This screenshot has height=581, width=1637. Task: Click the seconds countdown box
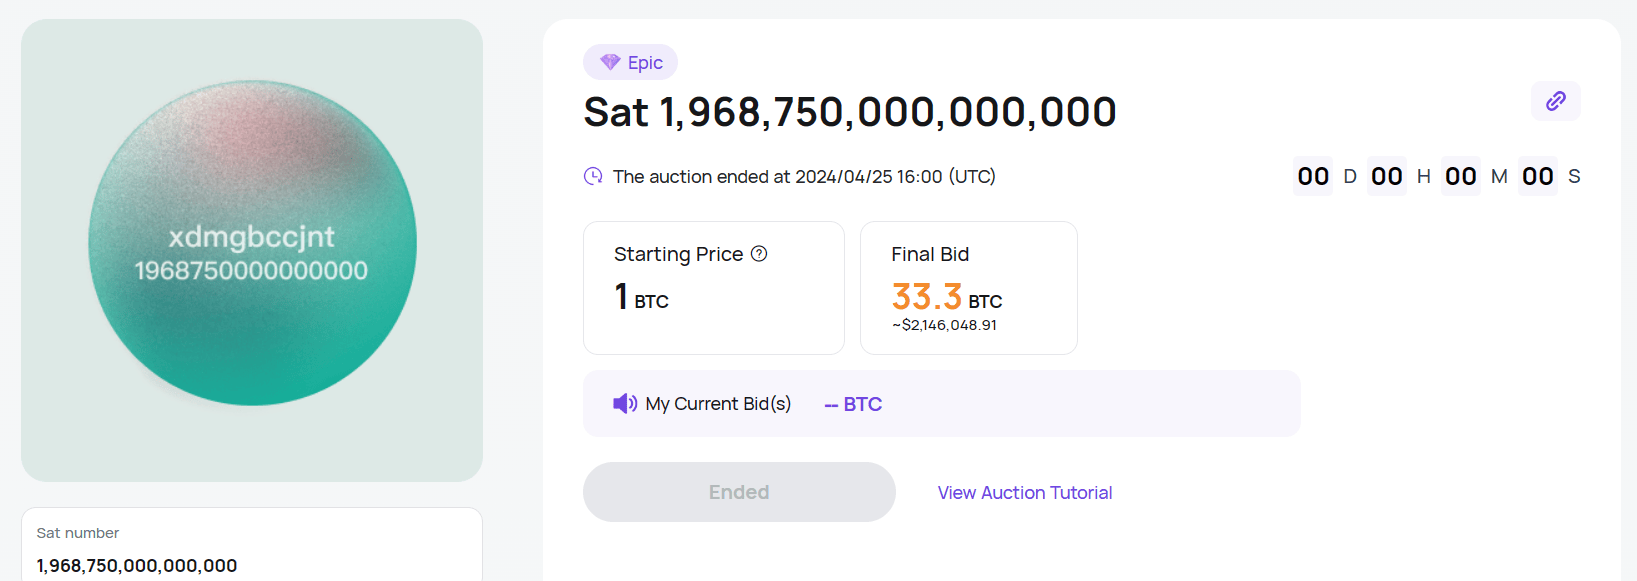[x=1537, y=176]
